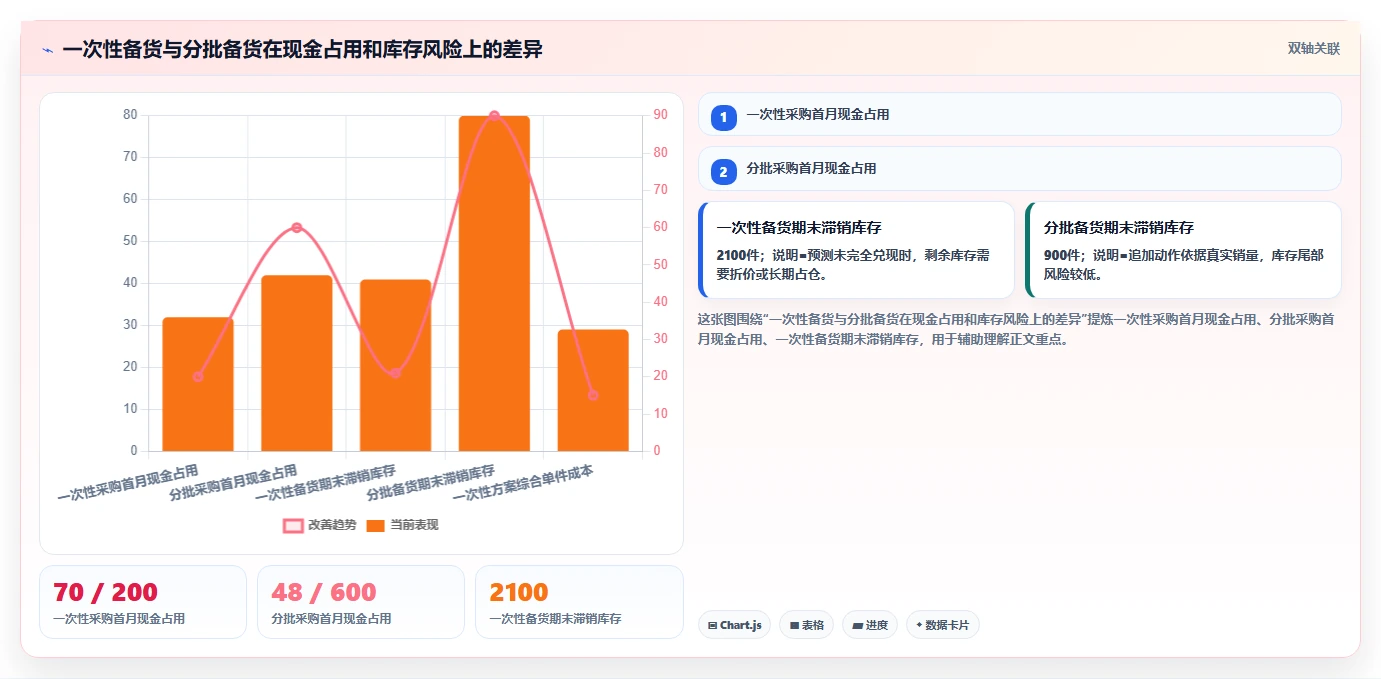The width and height of the screenshot is (1381, 679).
Task: Click the 双轴关联 label
Action: pyautogui.click(x=1313, y=49)
